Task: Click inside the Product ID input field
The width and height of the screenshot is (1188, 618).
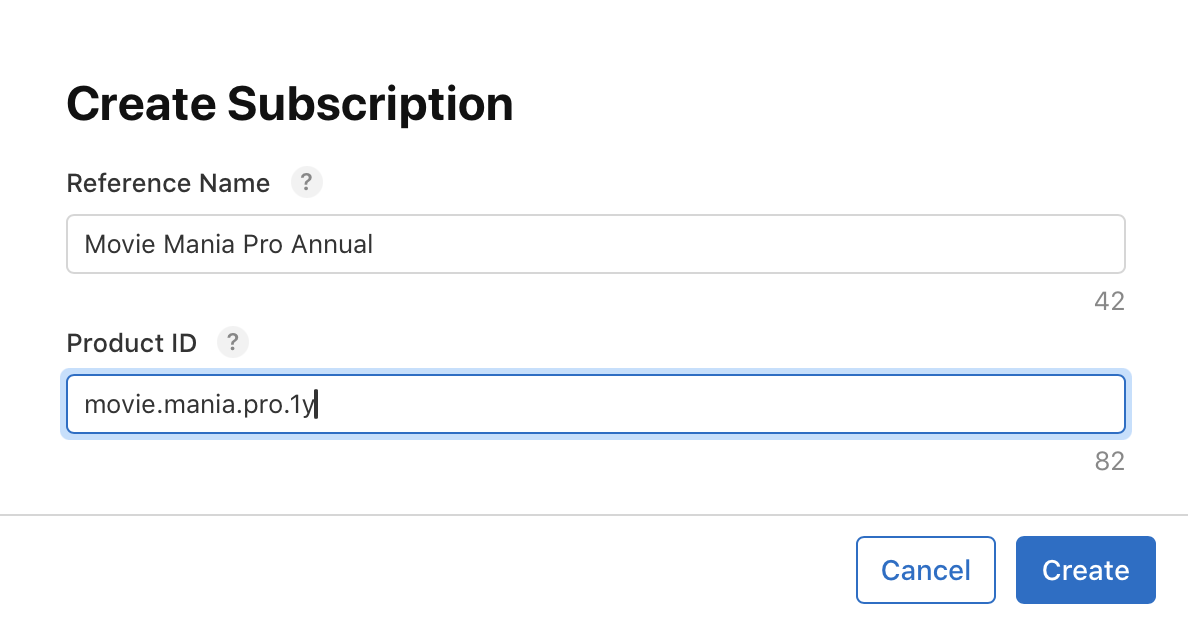Action: 595,405
